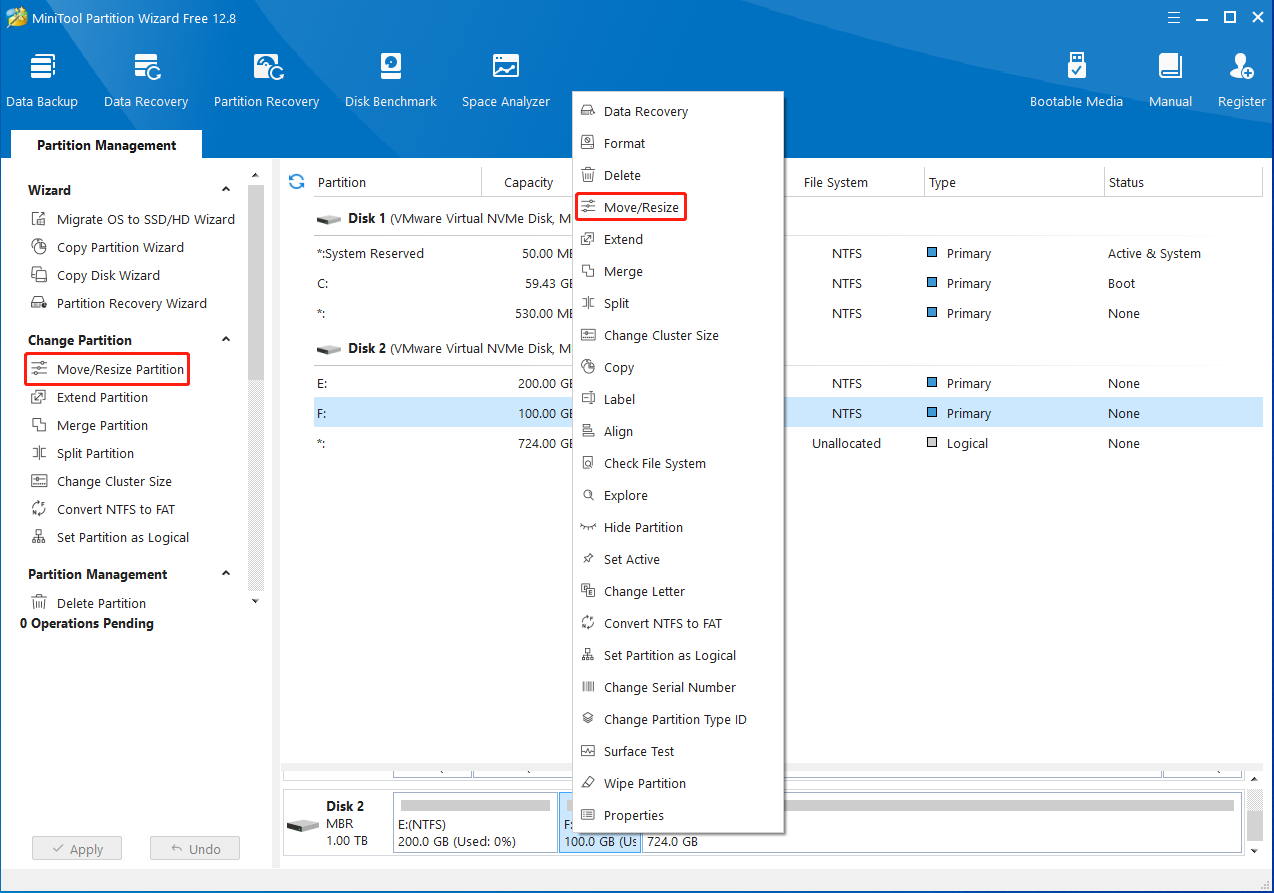Choose Surface Test in context menu
The height and width of the screenshot is (893, 1274).
678,751
